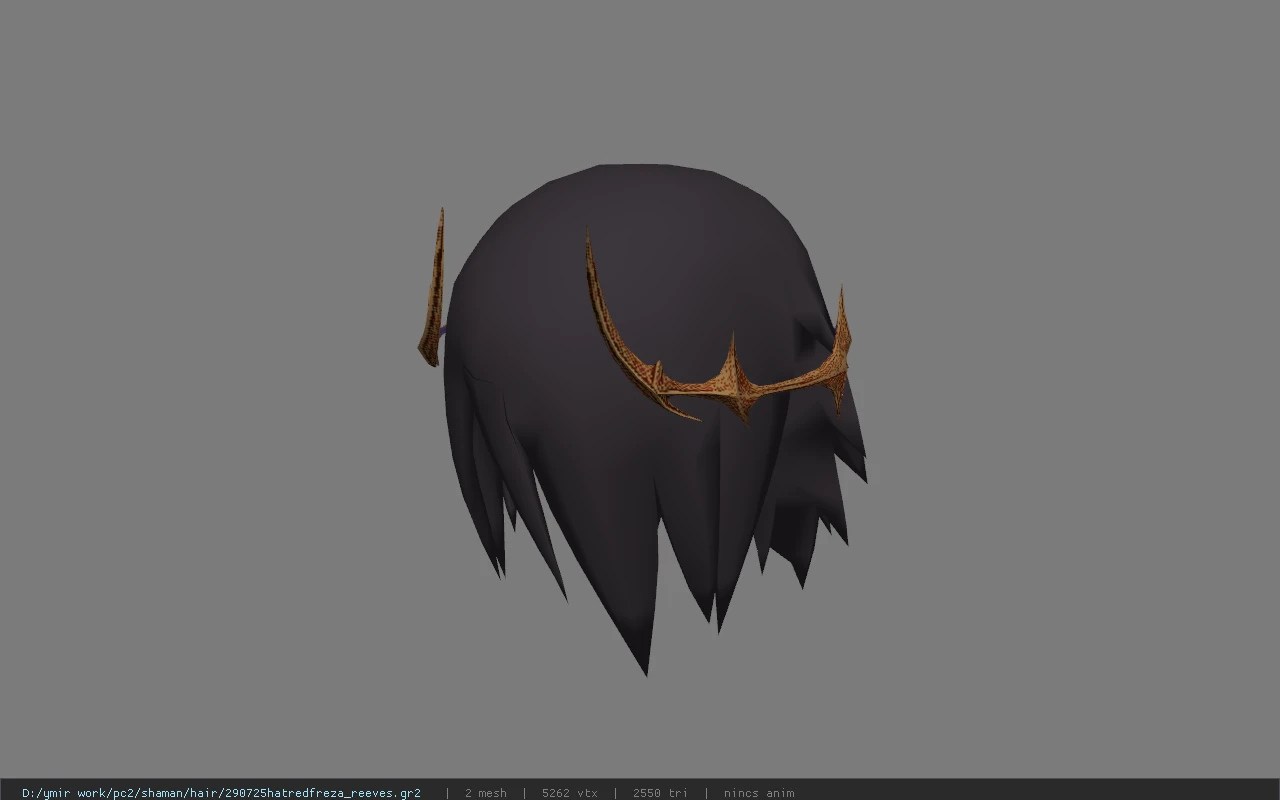Click the 'nincs anim' status text
The height and width of the screenshot is (800, 1280).
759,793
